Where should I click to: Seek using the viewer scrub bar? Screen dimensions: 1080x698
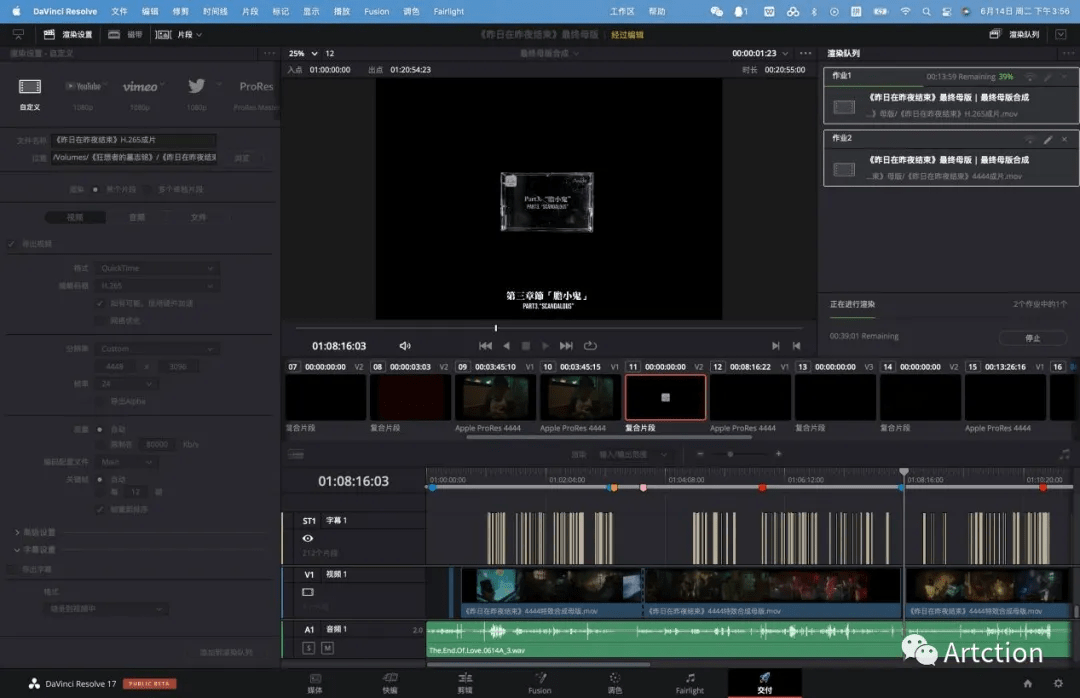[x=549, y=328]
